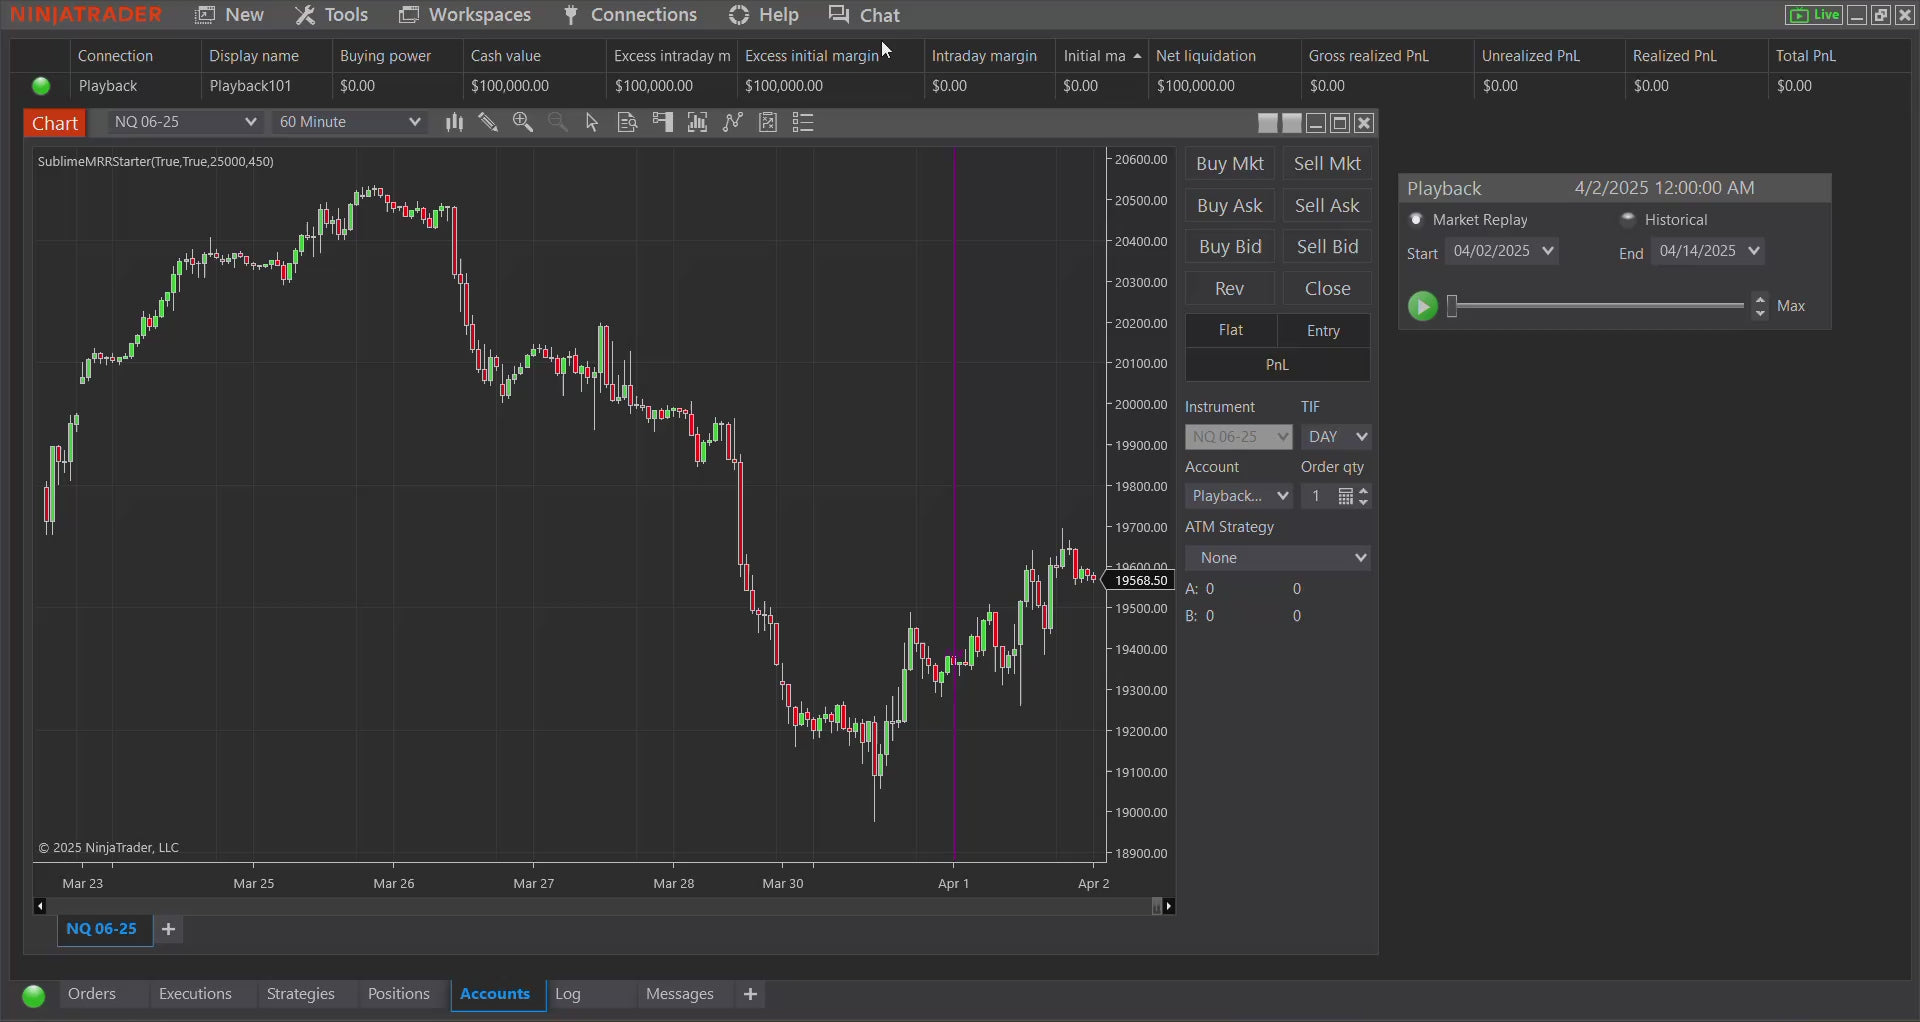Open the Tools menu
This screenshot has width=1920, height=1022.
click(332, 15)
